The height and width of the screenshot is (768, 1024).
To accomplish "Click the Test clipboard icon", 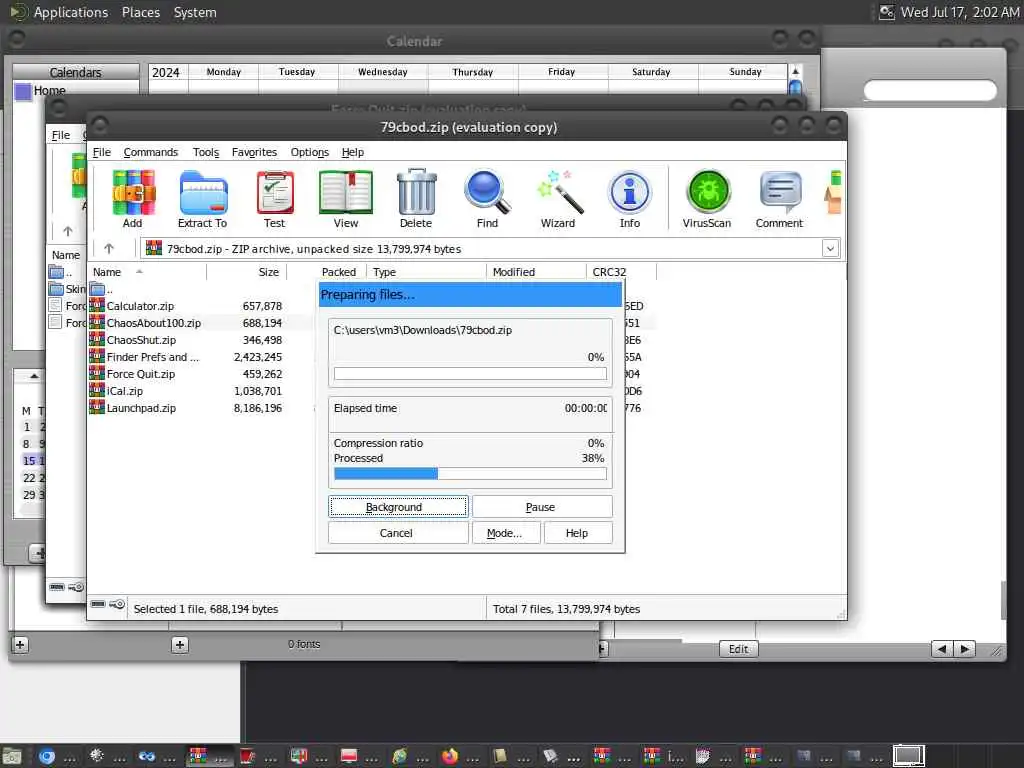I will 275,192.
